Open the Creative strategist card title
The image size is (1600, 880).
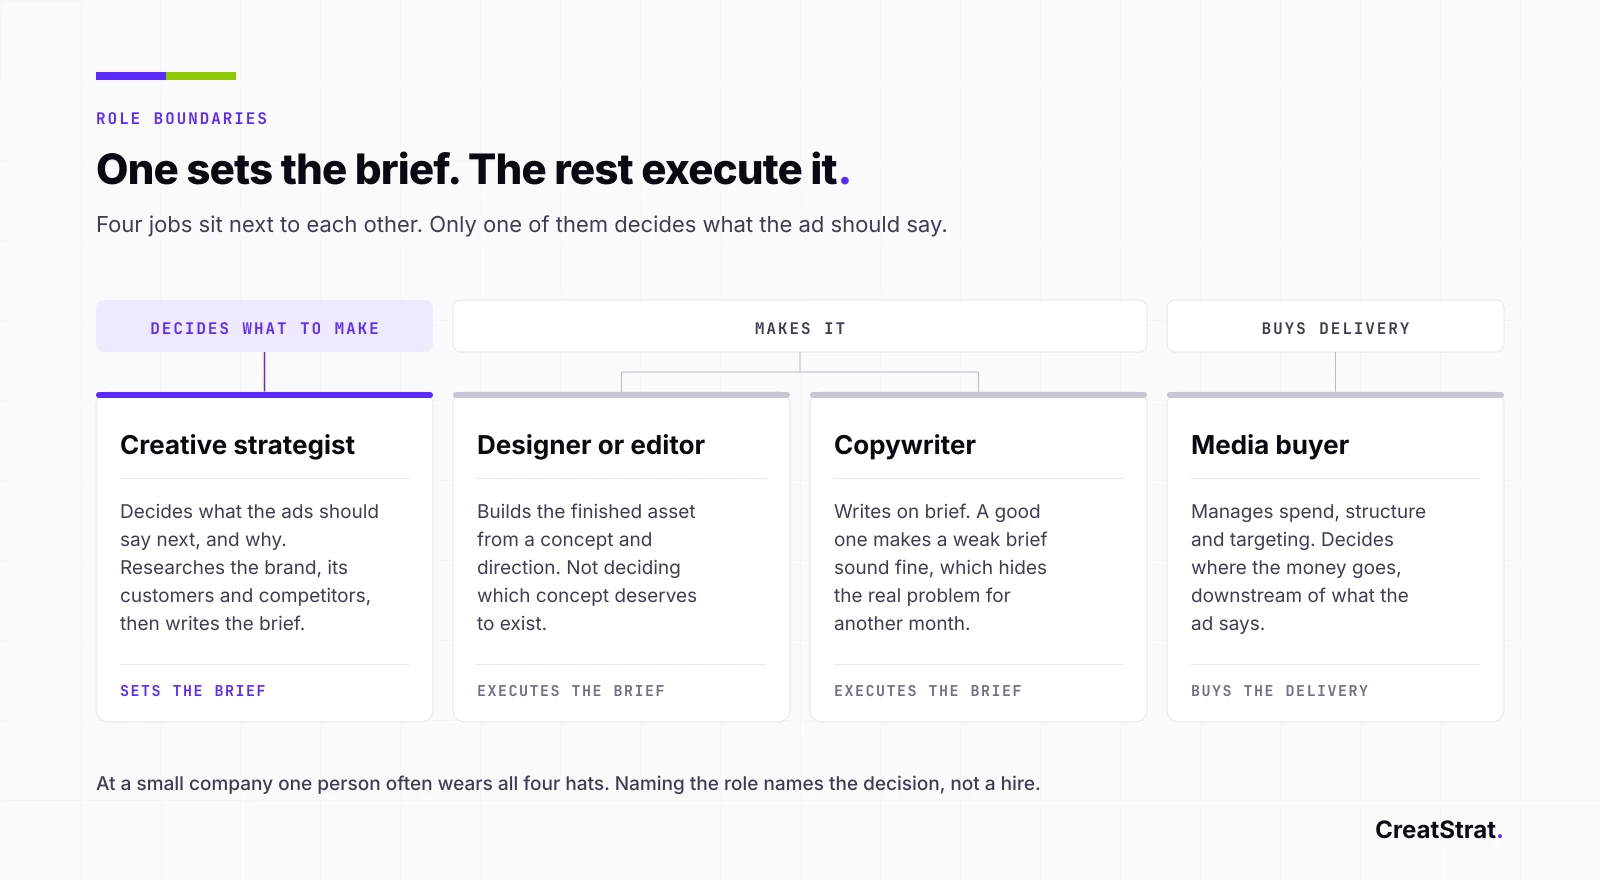(237, 445)
